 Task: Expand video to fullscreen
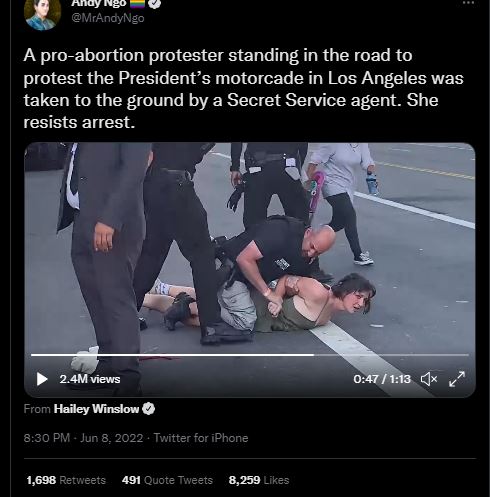(x=457, y=379)
